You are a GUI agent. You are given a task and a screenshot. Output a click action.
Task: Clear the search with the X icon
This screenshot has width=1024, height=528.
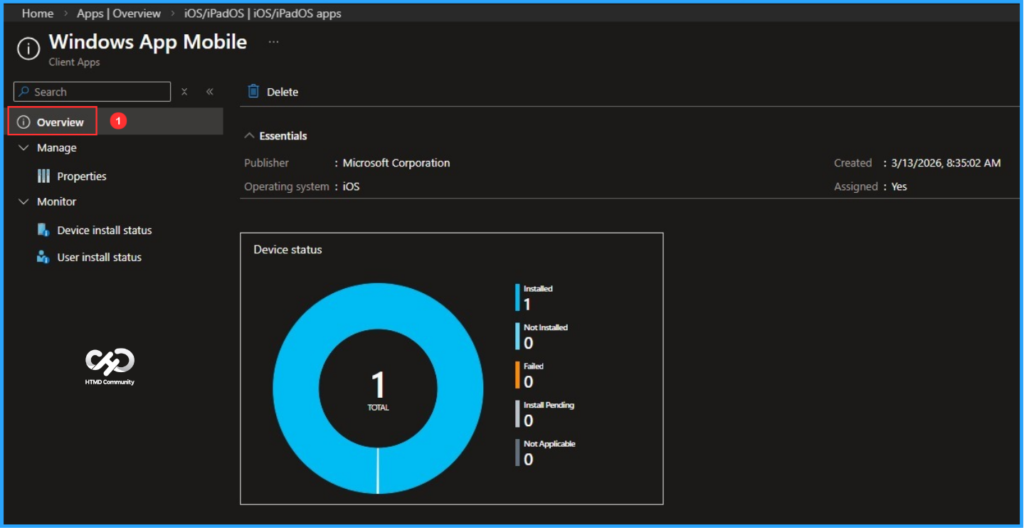[184, 91]
